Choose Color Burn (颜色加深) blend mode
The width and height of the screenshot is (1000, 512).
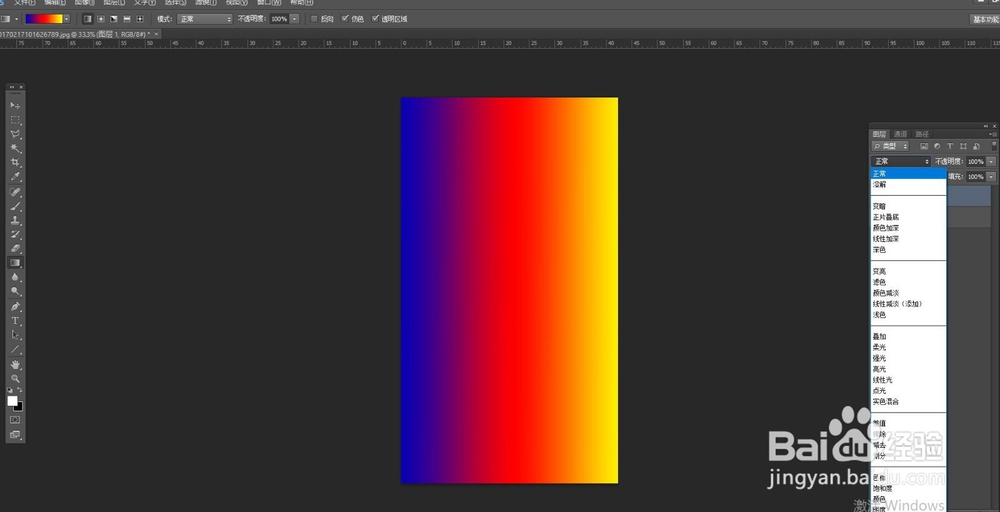pyautogui.click(x=908, y=228)
